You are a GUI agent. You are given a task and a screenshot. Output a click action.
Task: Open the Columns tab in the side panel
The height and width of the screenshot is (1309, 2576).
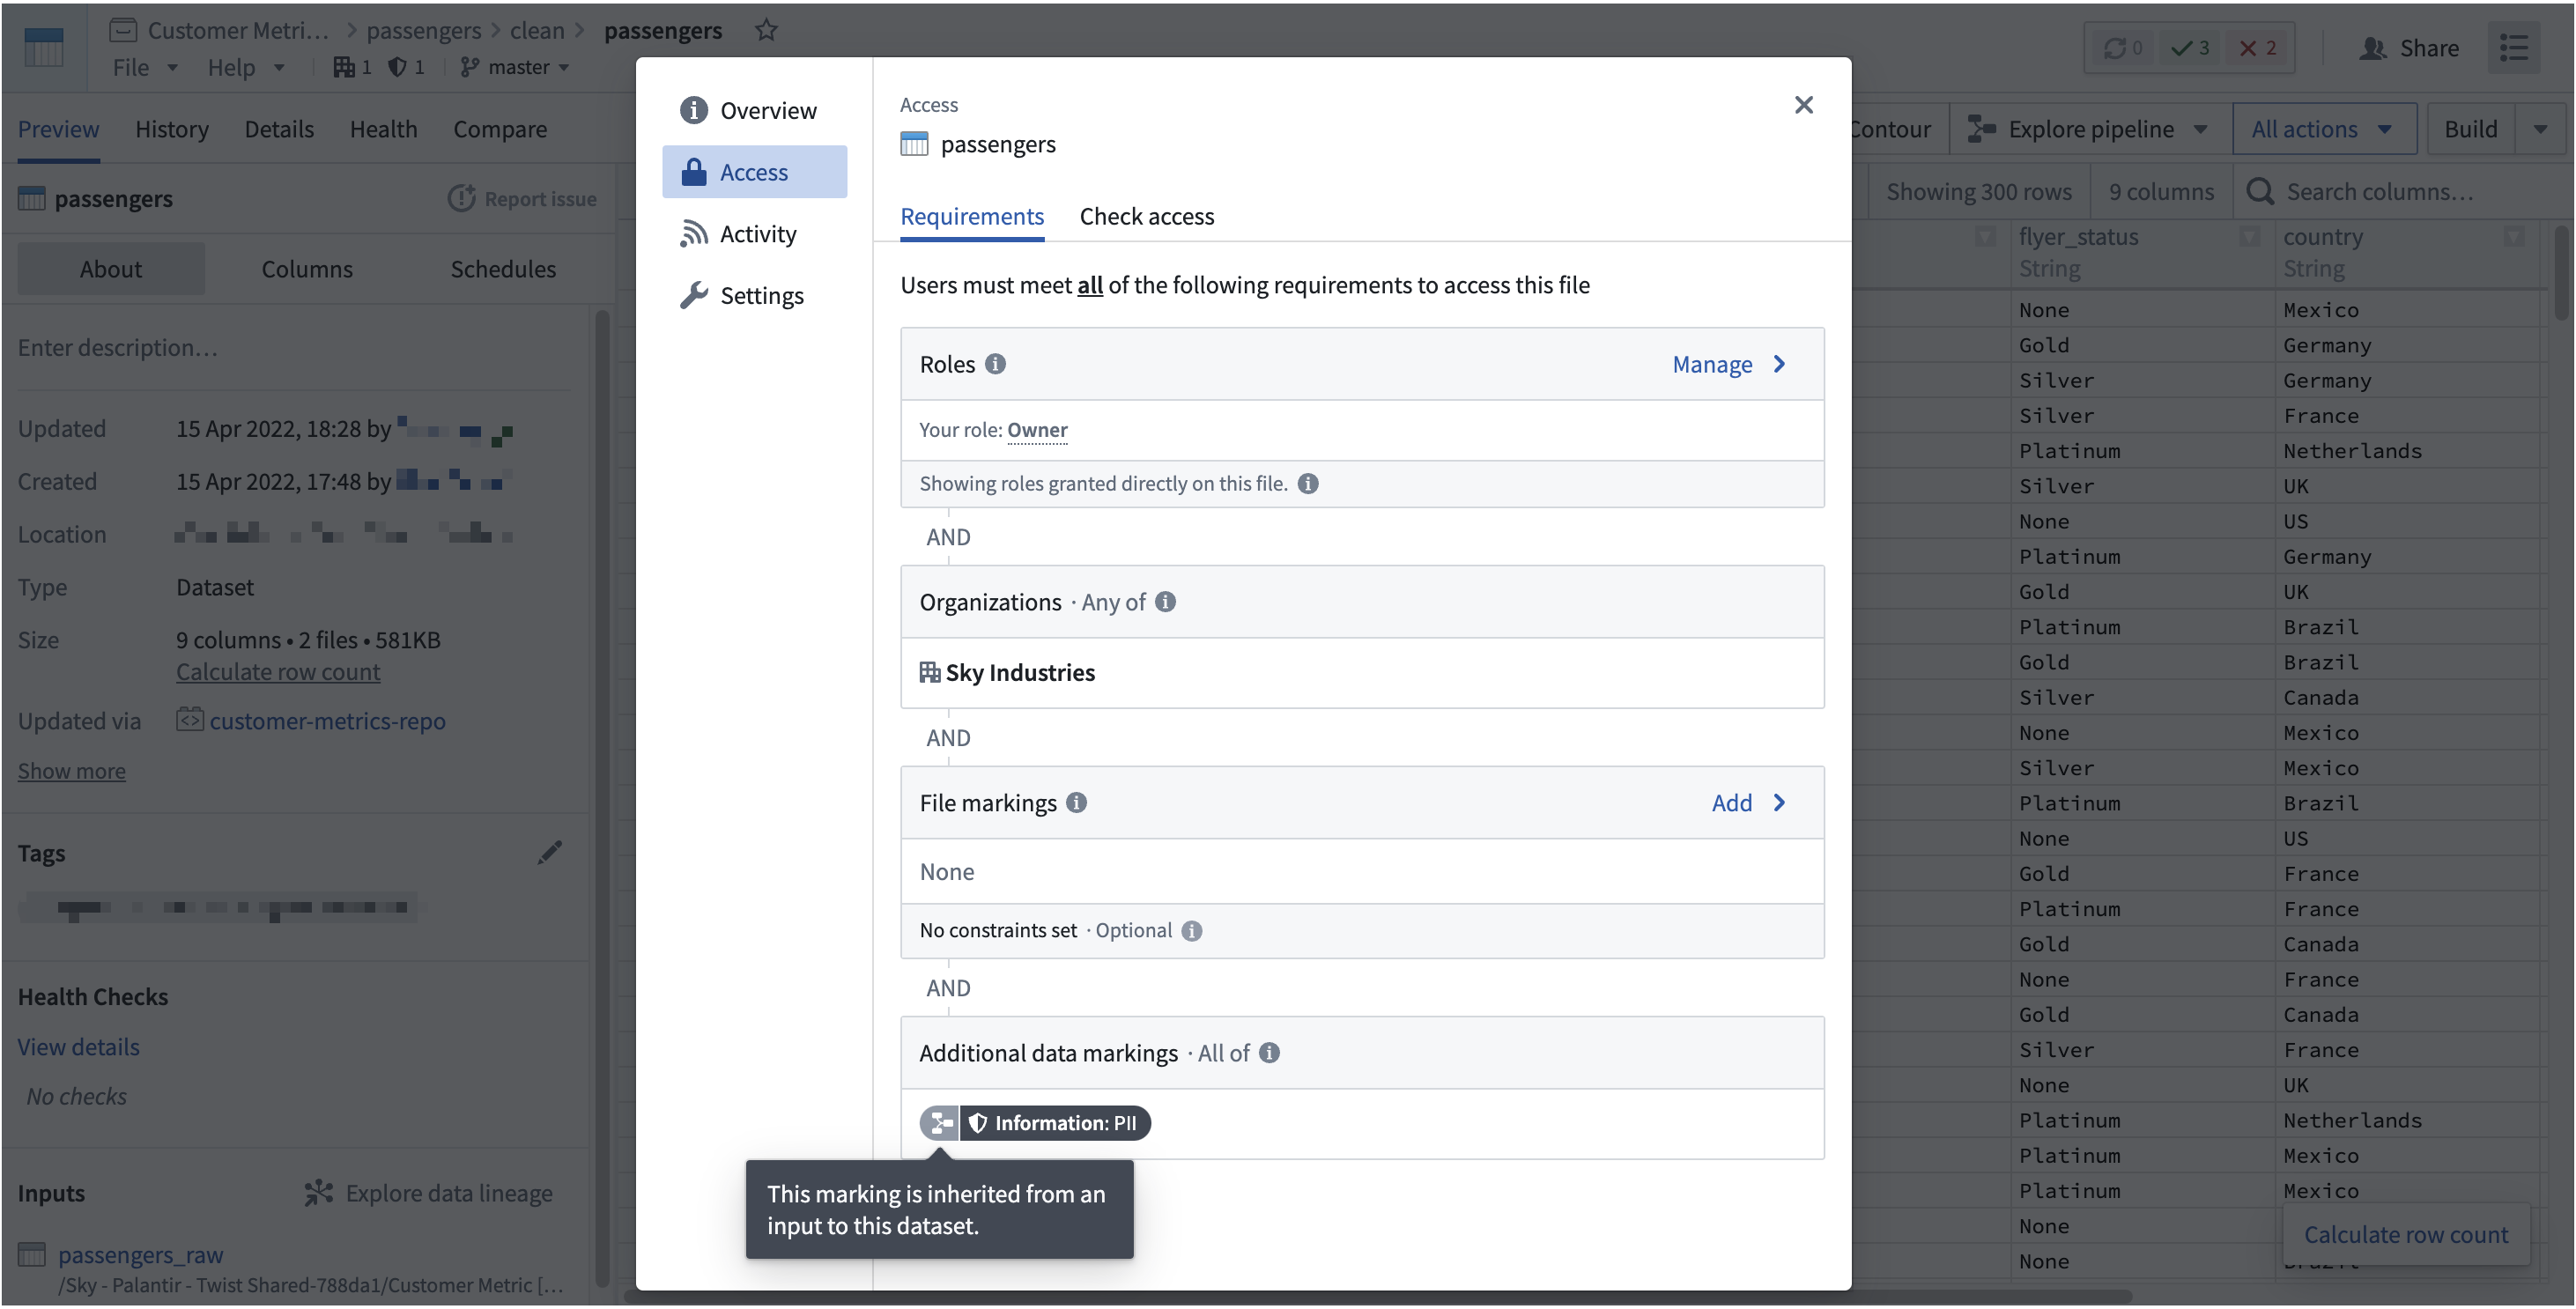pyautogui.click(x=307, y=269)
